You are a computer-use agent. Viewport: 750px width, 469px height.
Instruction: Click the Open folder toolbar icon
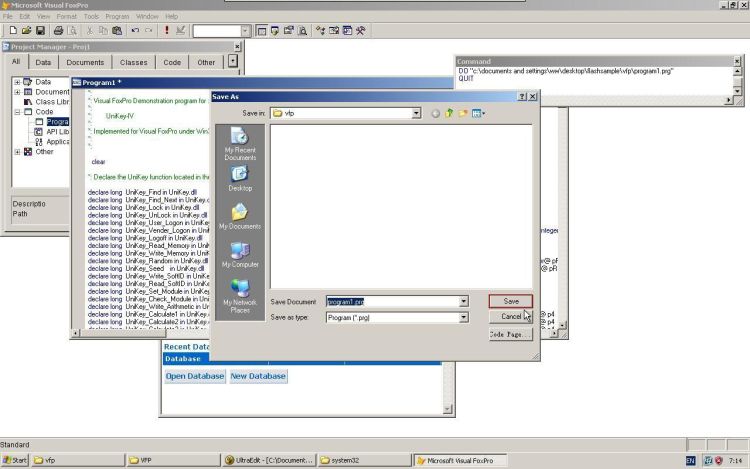click(x=26, y=31)
